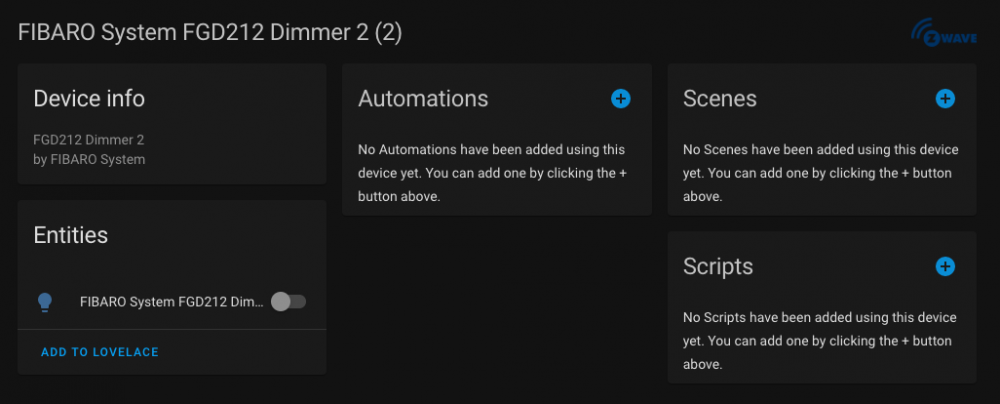The image size is (1000, 404).
Task: Click the 'No Scripts have been added' message
Action: click(820, 341)
